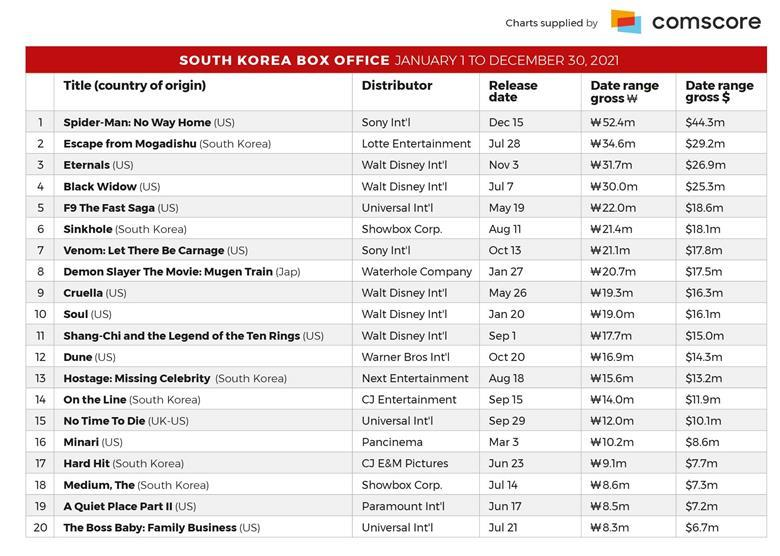Select 'Shang-Chi and the Legend of the Ten Rings'
Viewport: 780px width, 556px height.
[x=182, y=336]
